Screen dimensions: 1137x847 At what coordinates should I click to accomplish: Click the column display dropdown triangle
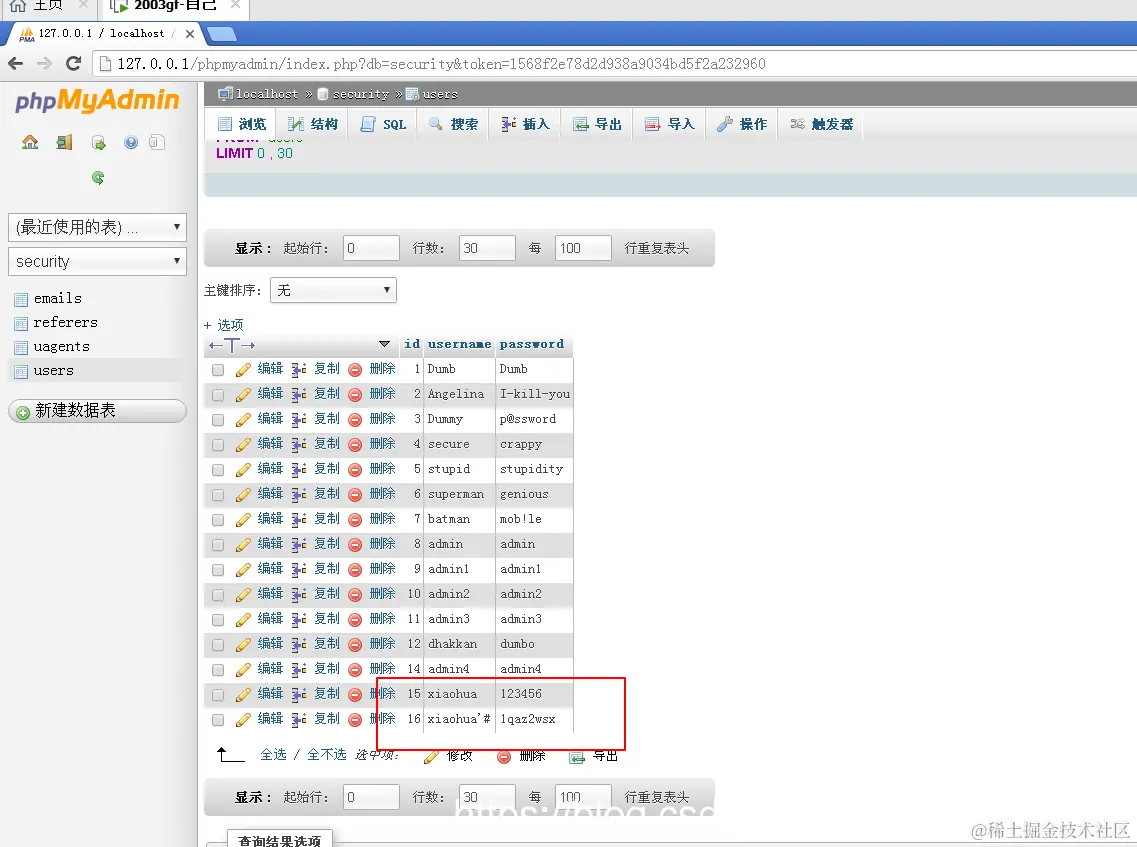pyautogui.click(x=384, y=344)
